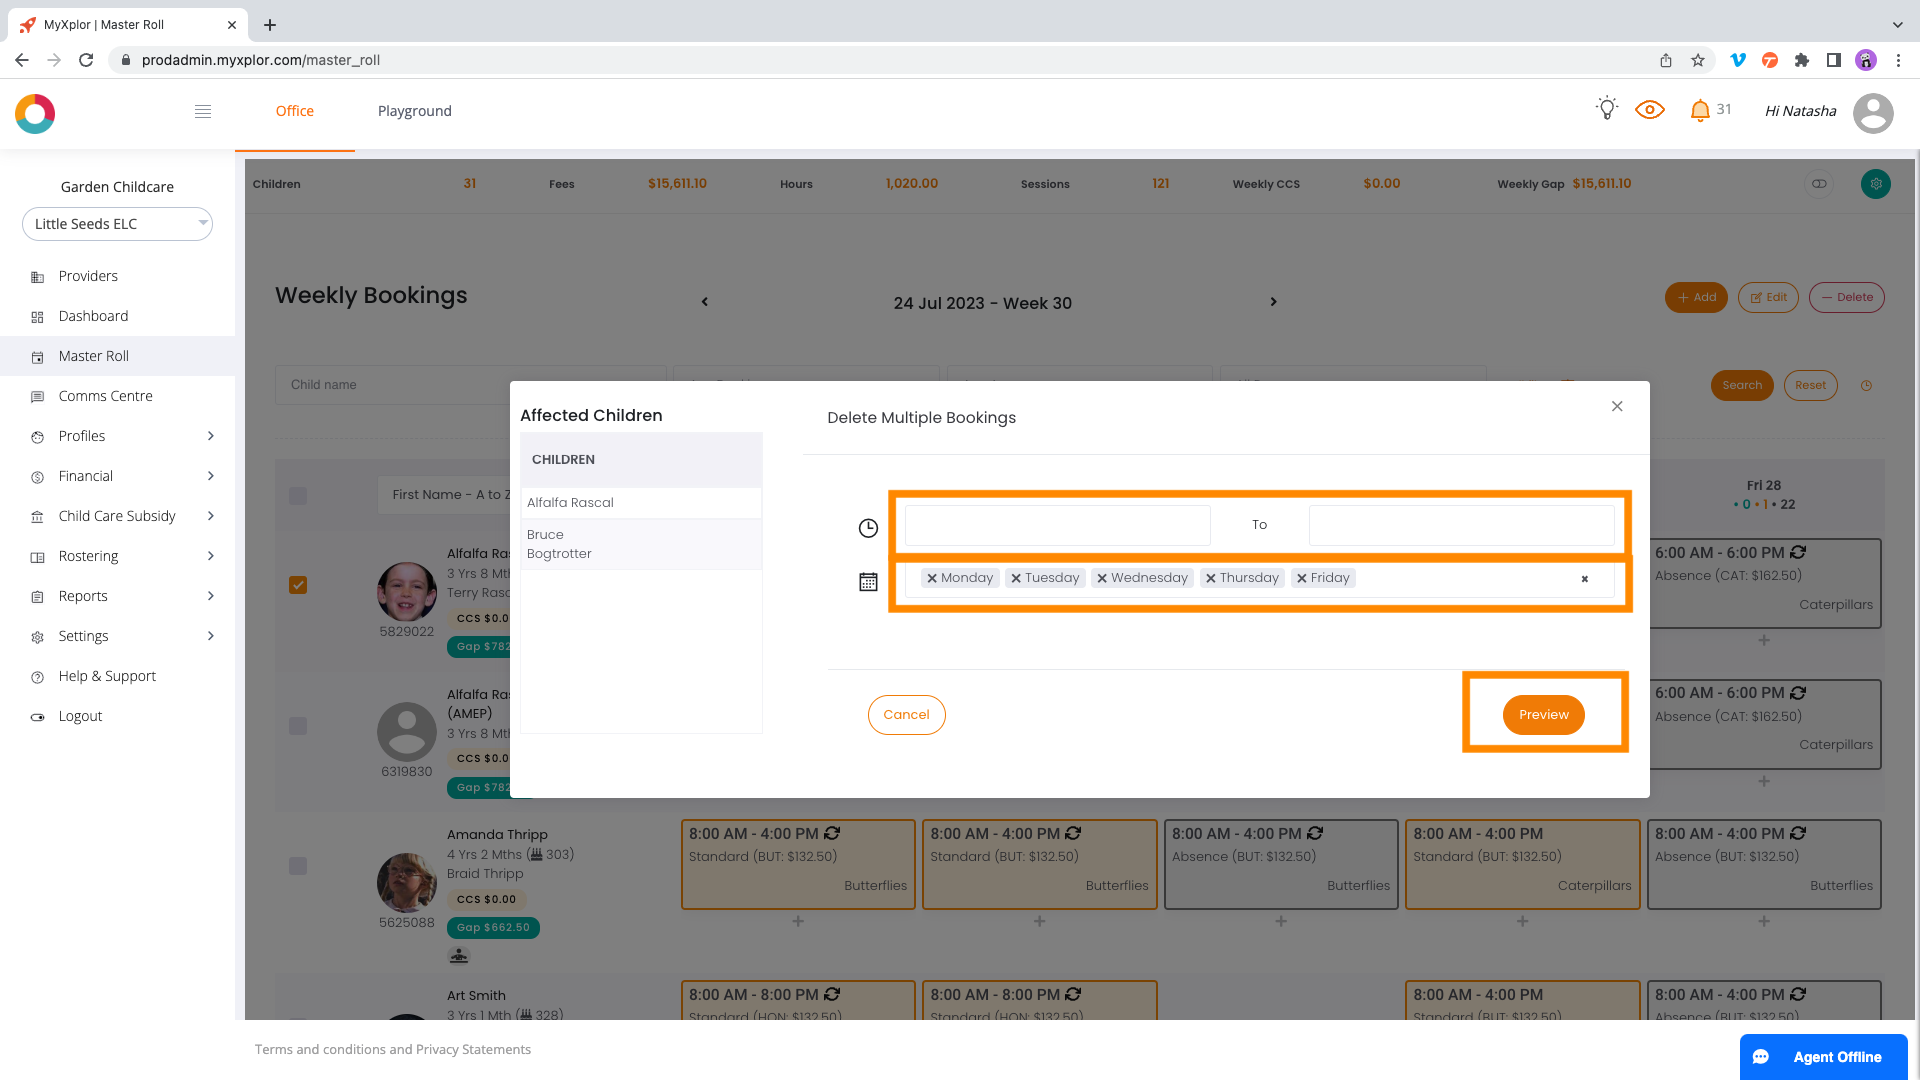Switch to the Playground tab
This screenshot has width=1920, height=1080.
coord(415,111)
